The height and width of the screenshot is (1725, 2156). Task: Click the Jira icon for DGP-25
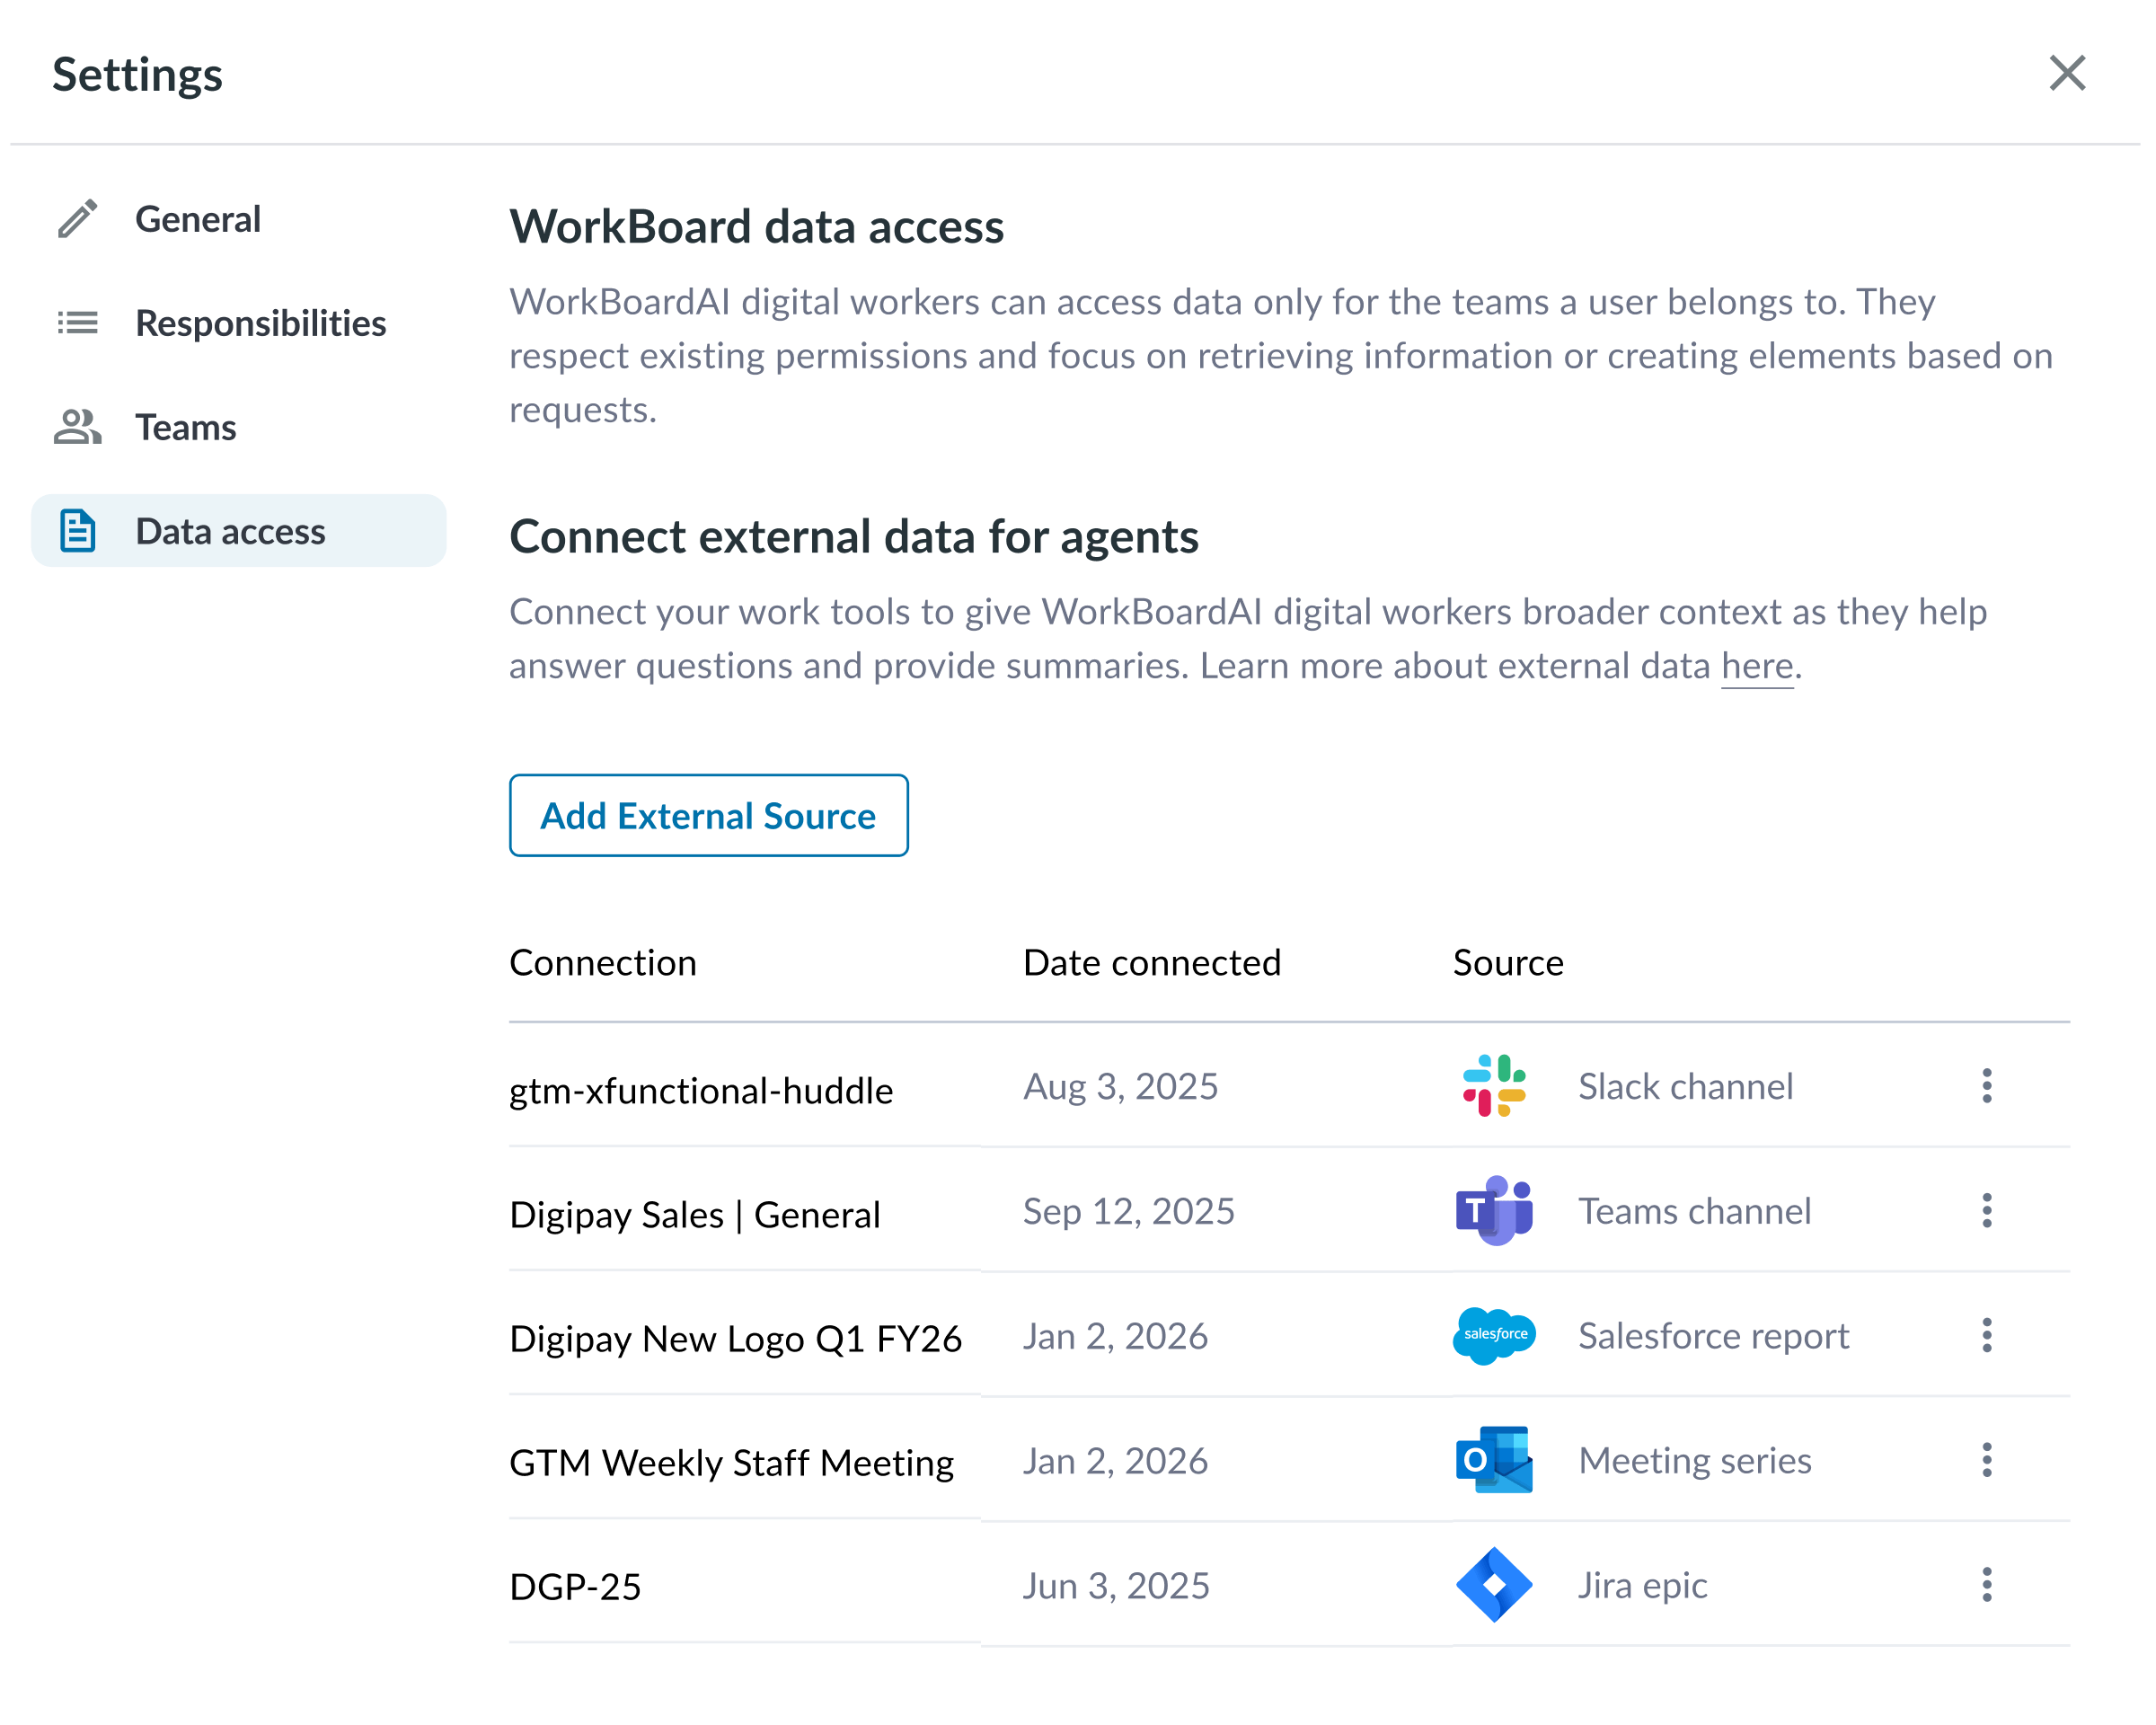[1494, 1585]
